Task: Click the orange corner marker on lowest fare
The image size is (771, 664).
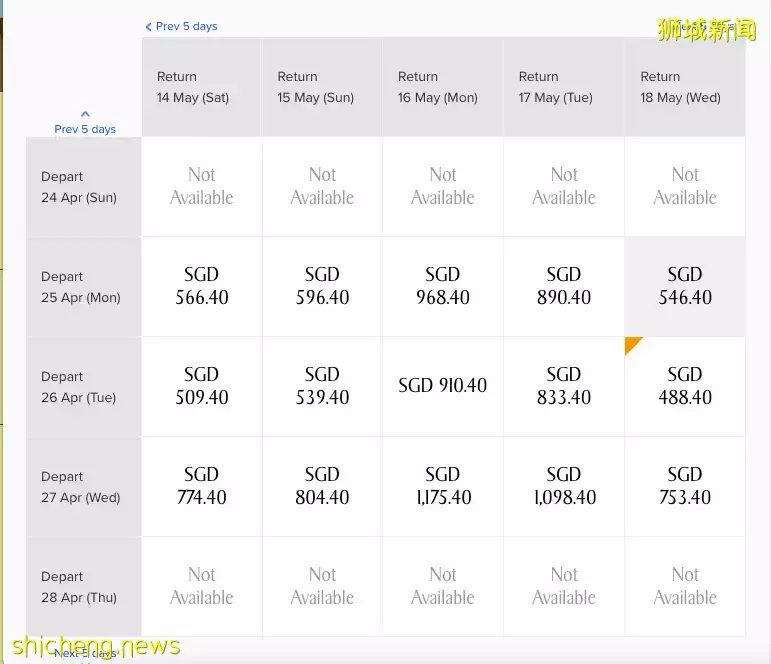Action: [x=631, y=344]
